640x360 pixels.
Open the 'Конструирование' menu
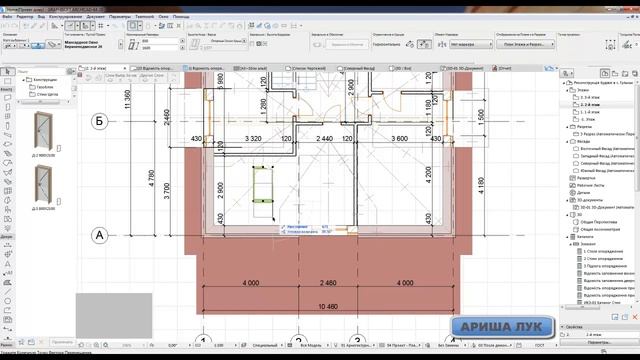point(65,17)
